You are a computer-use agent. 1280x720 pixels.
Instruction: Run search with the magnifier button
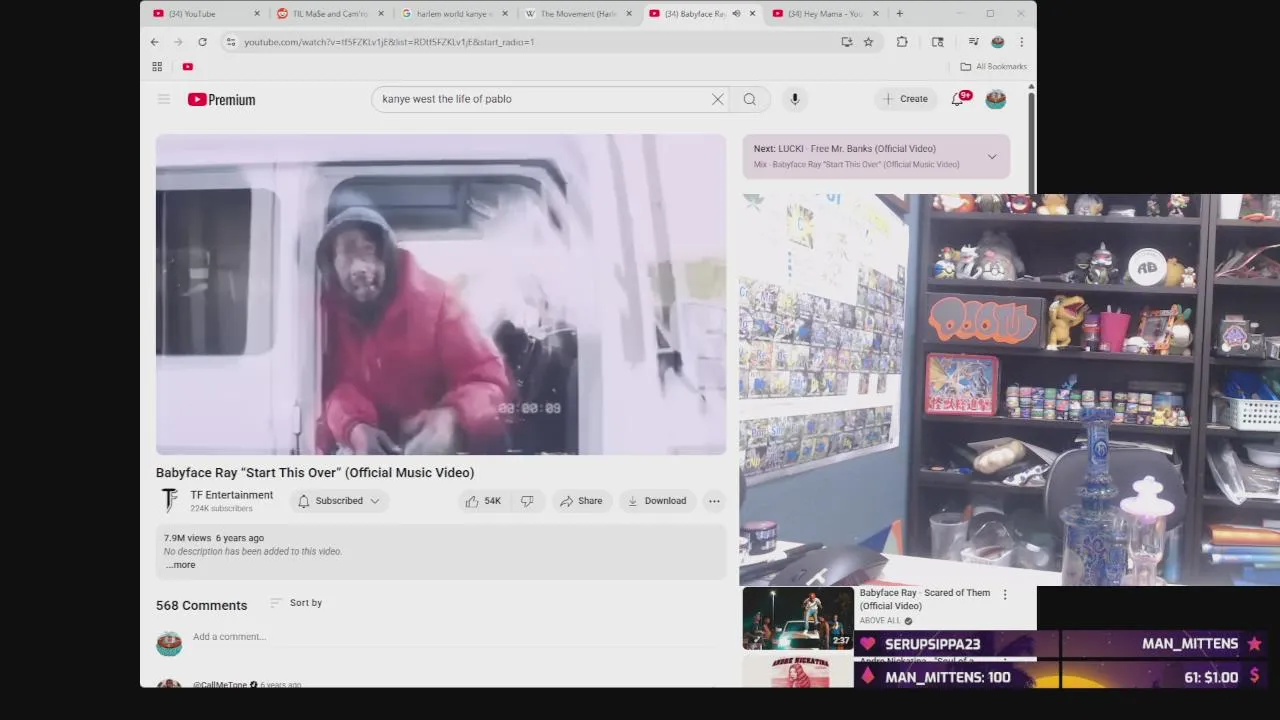tap(750, 99)
